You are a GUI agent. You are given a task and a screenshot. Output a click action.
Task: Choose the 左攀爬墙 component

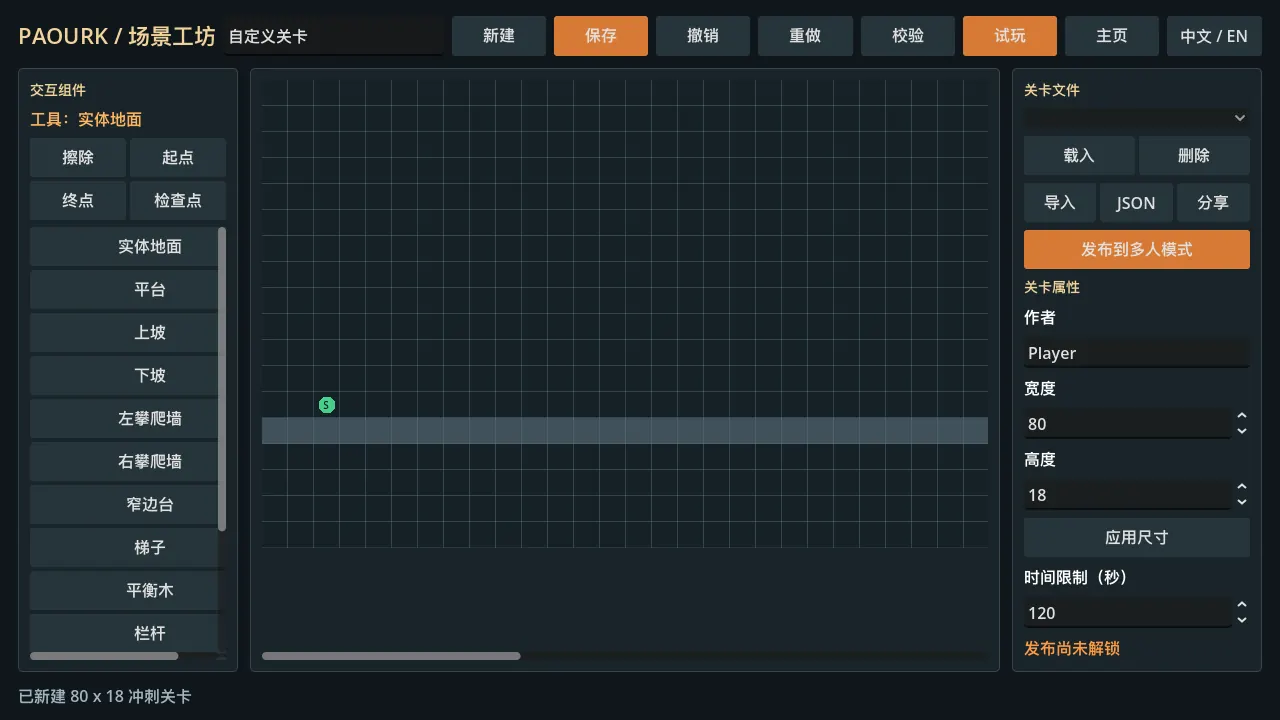[x=124, y=418]
